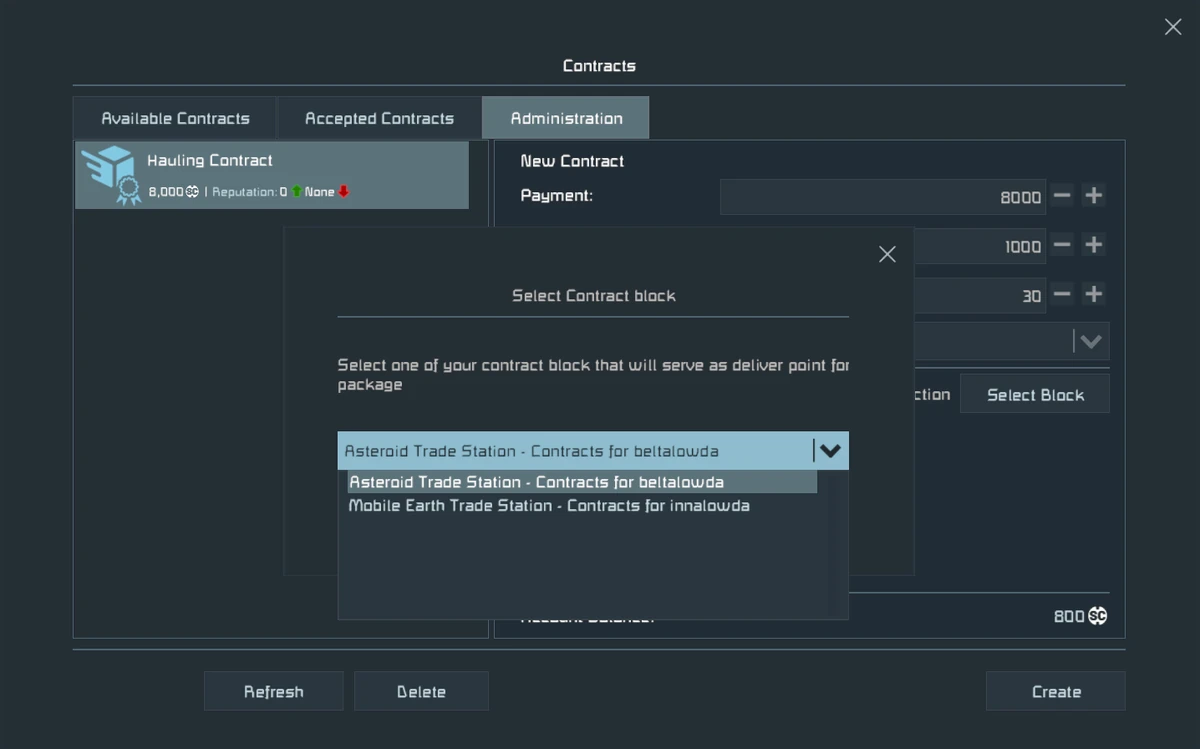Click the plus icon to increase Payment

[1093, 196]
